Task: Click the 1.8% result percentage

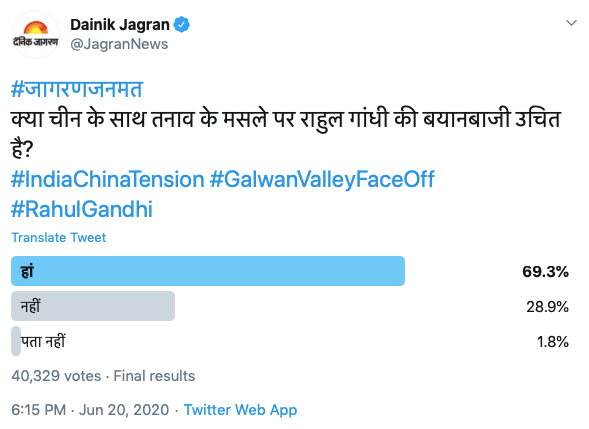Action: point(552,342)
